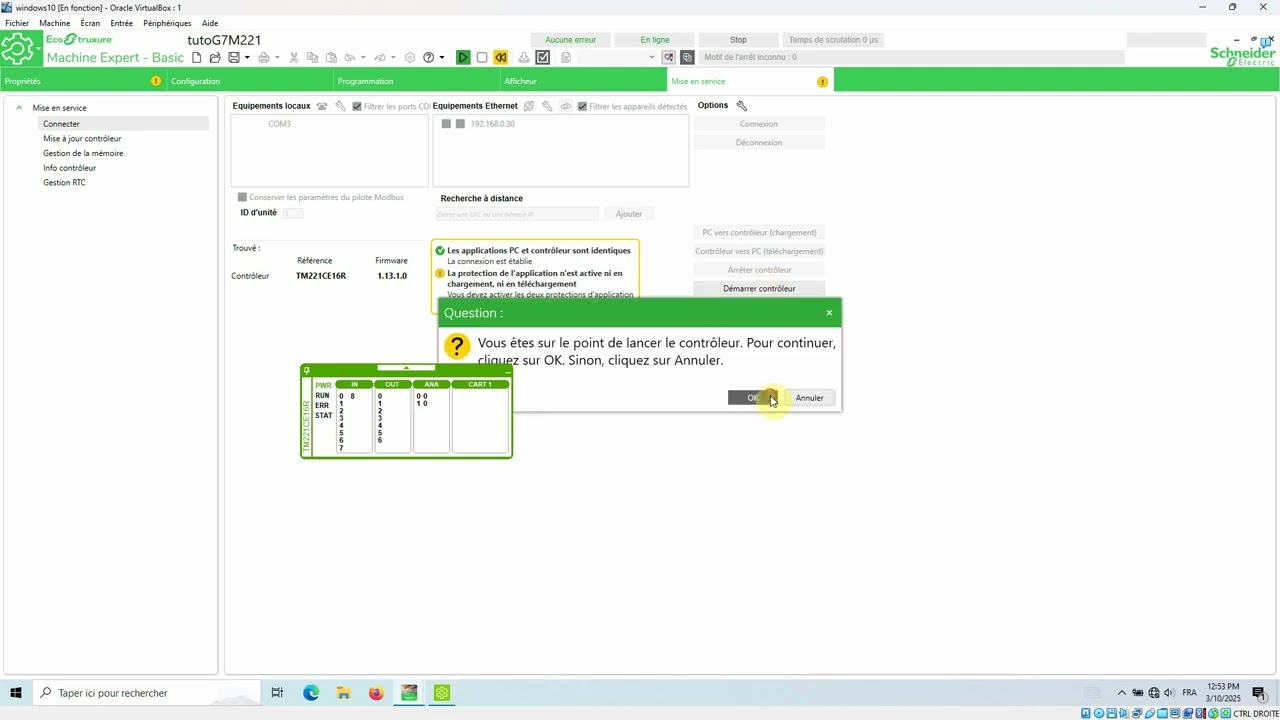Click the EcoStruxure gear logo icon
This screenshot has height=720, width=1280.
(19, 50)
